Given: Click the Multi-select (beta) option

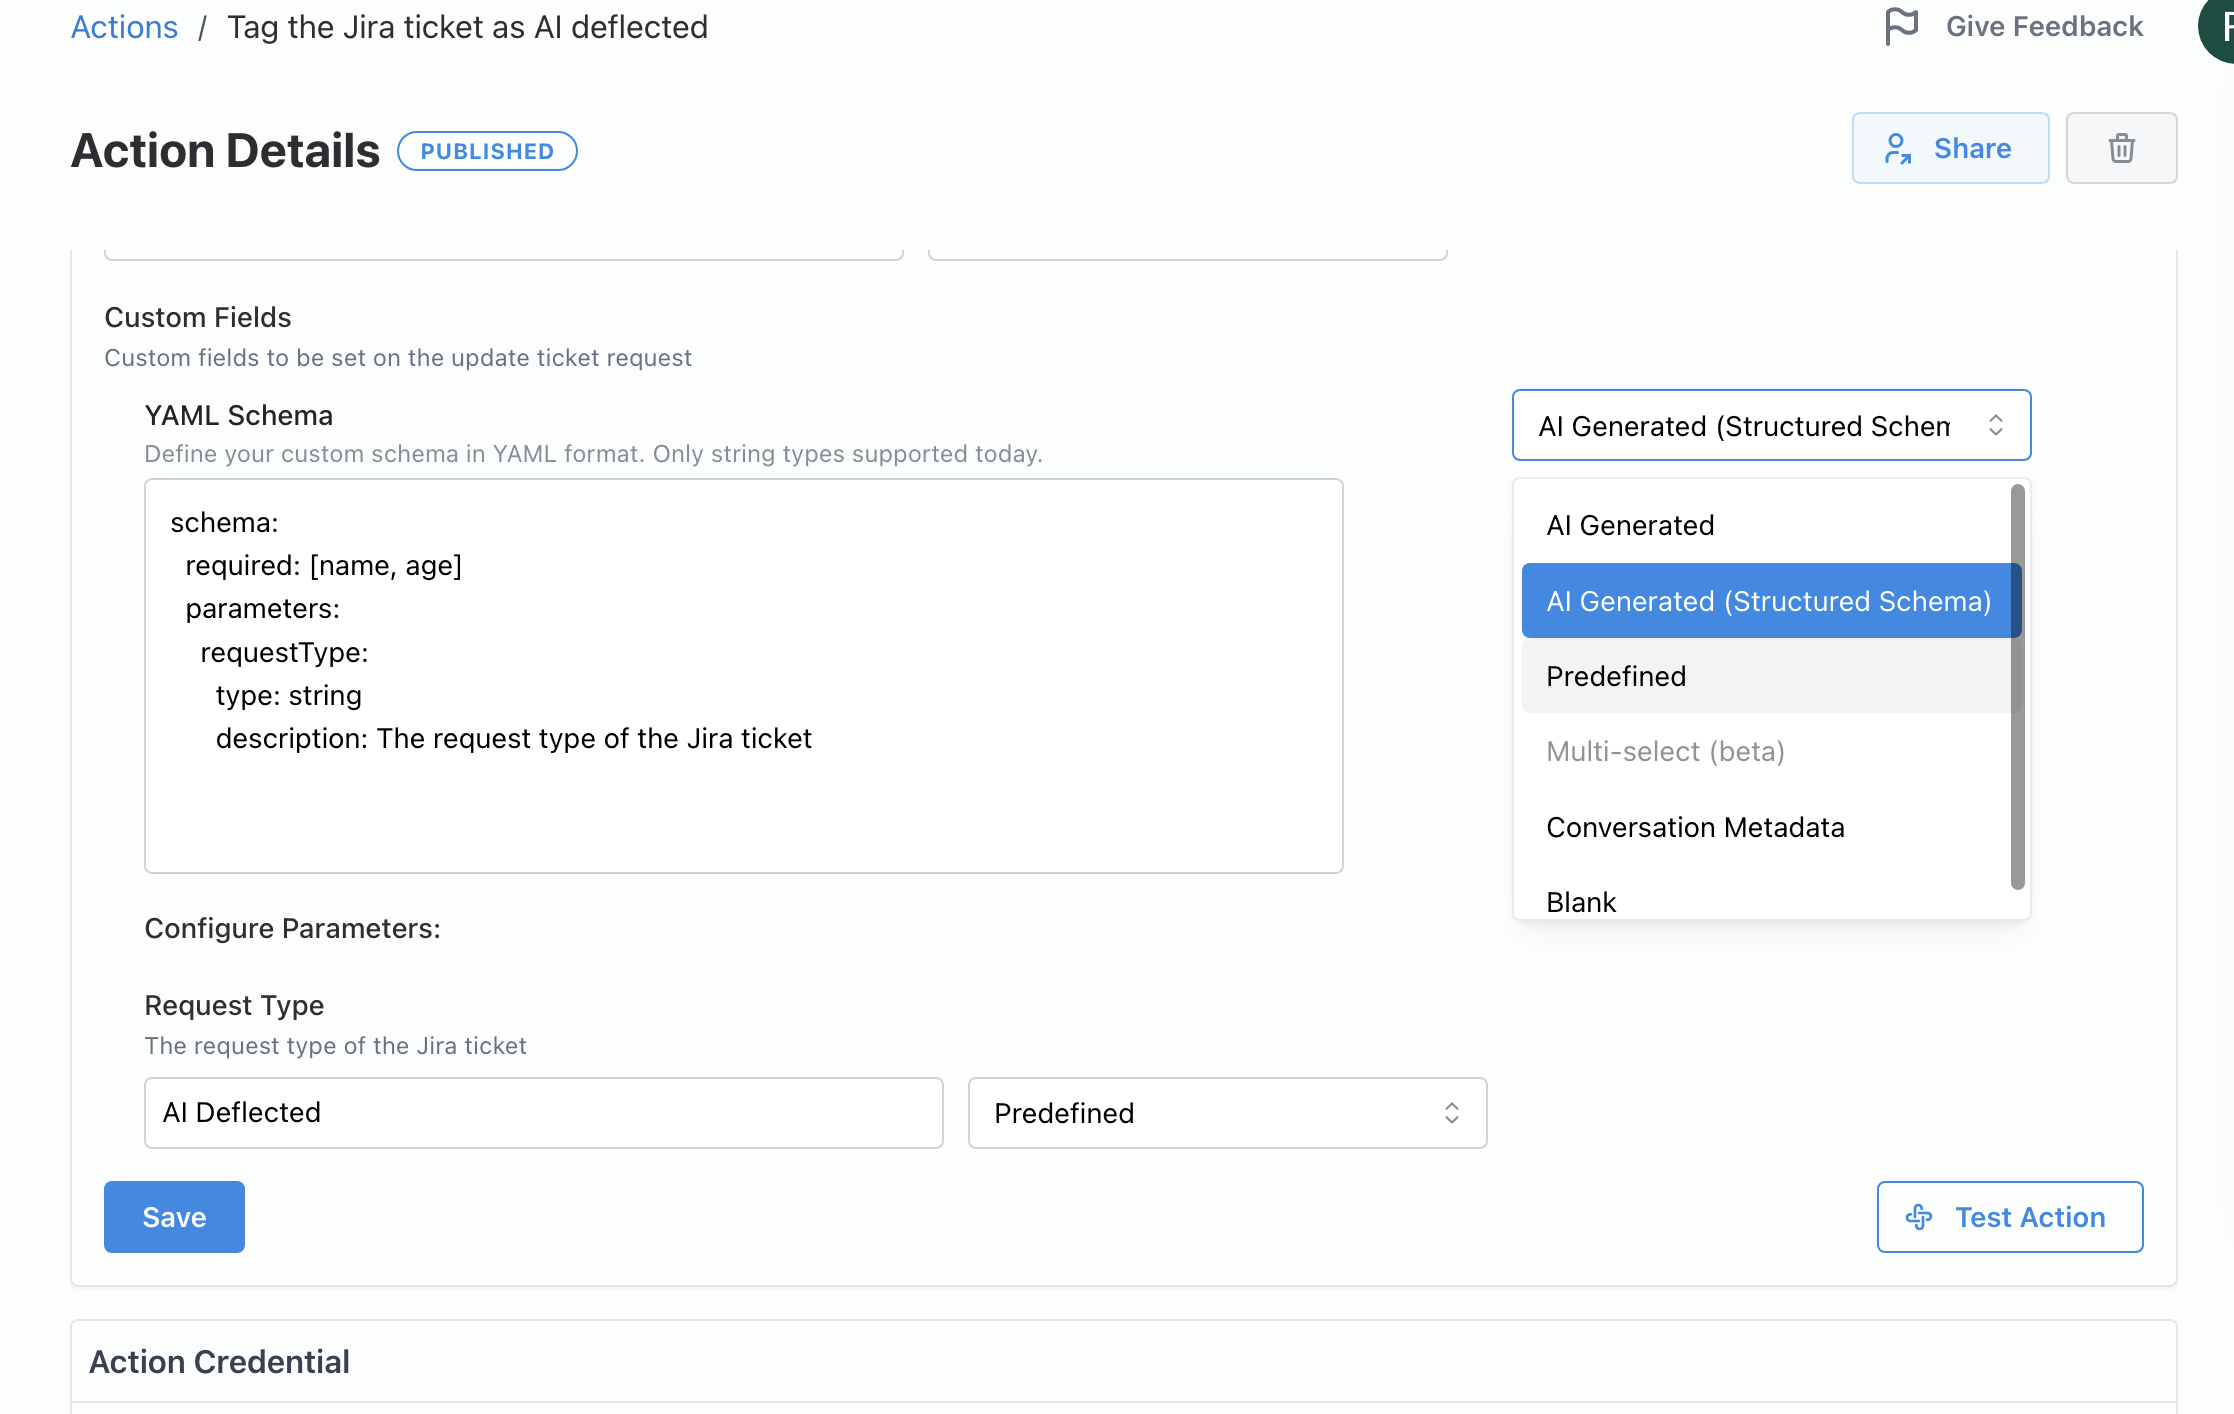Looking at the screenshot, I should (1665, 751).
